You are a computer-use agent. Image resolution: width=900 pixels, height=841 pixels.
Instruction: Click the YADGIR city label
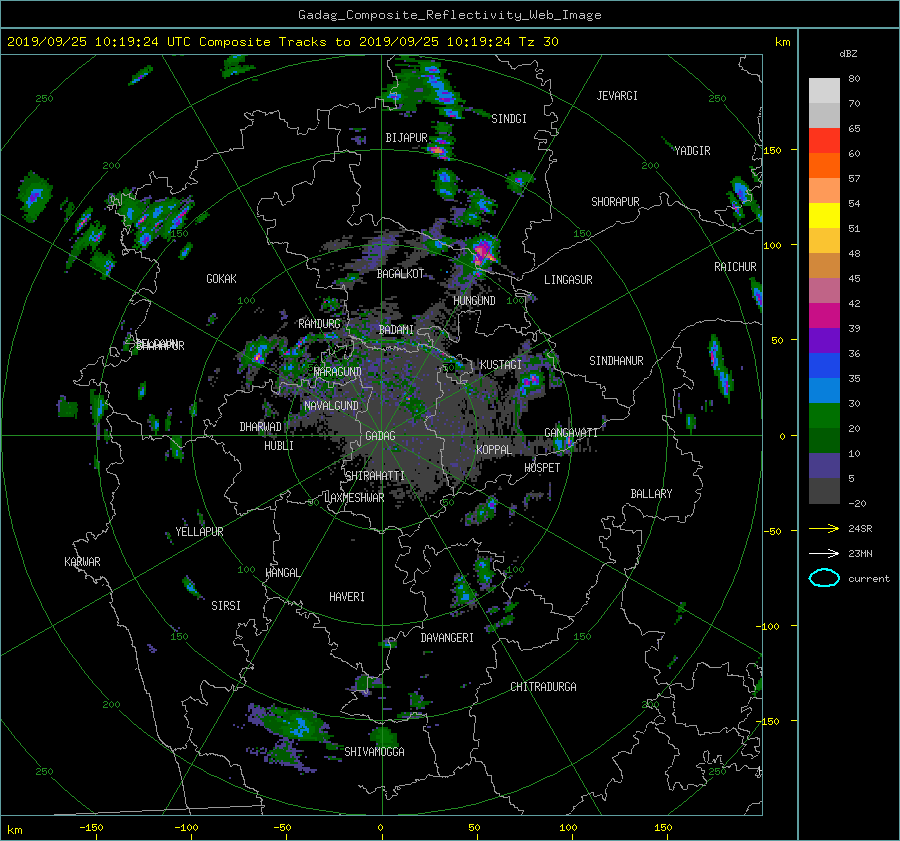pos(692,151)
